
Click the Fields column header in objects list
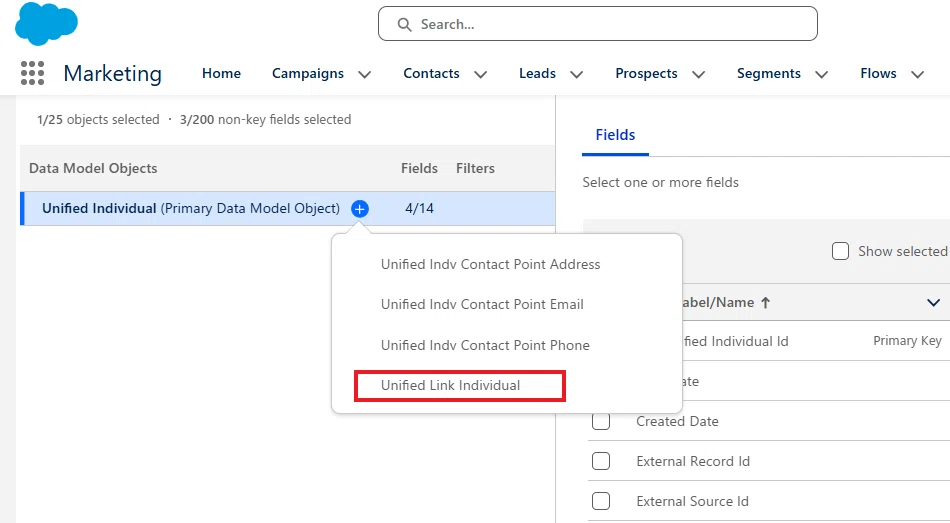(419, 168)
